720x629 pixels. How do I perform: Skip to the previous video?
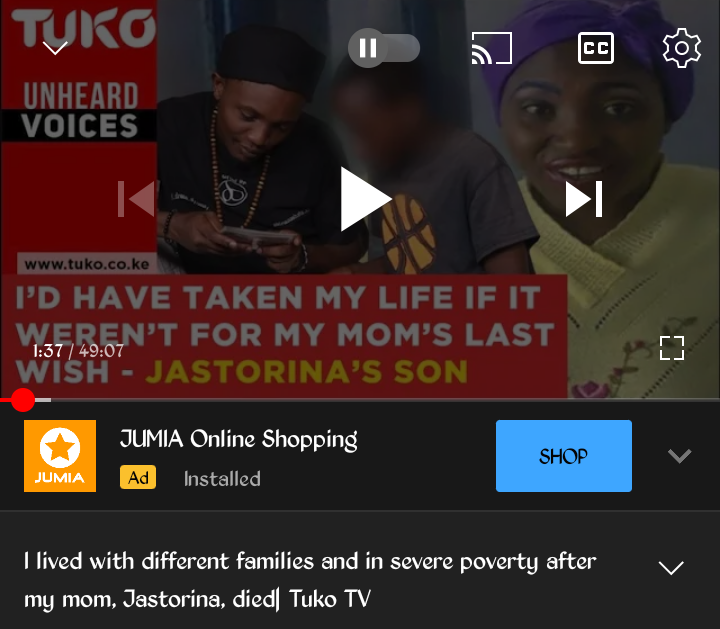(136, 199)
